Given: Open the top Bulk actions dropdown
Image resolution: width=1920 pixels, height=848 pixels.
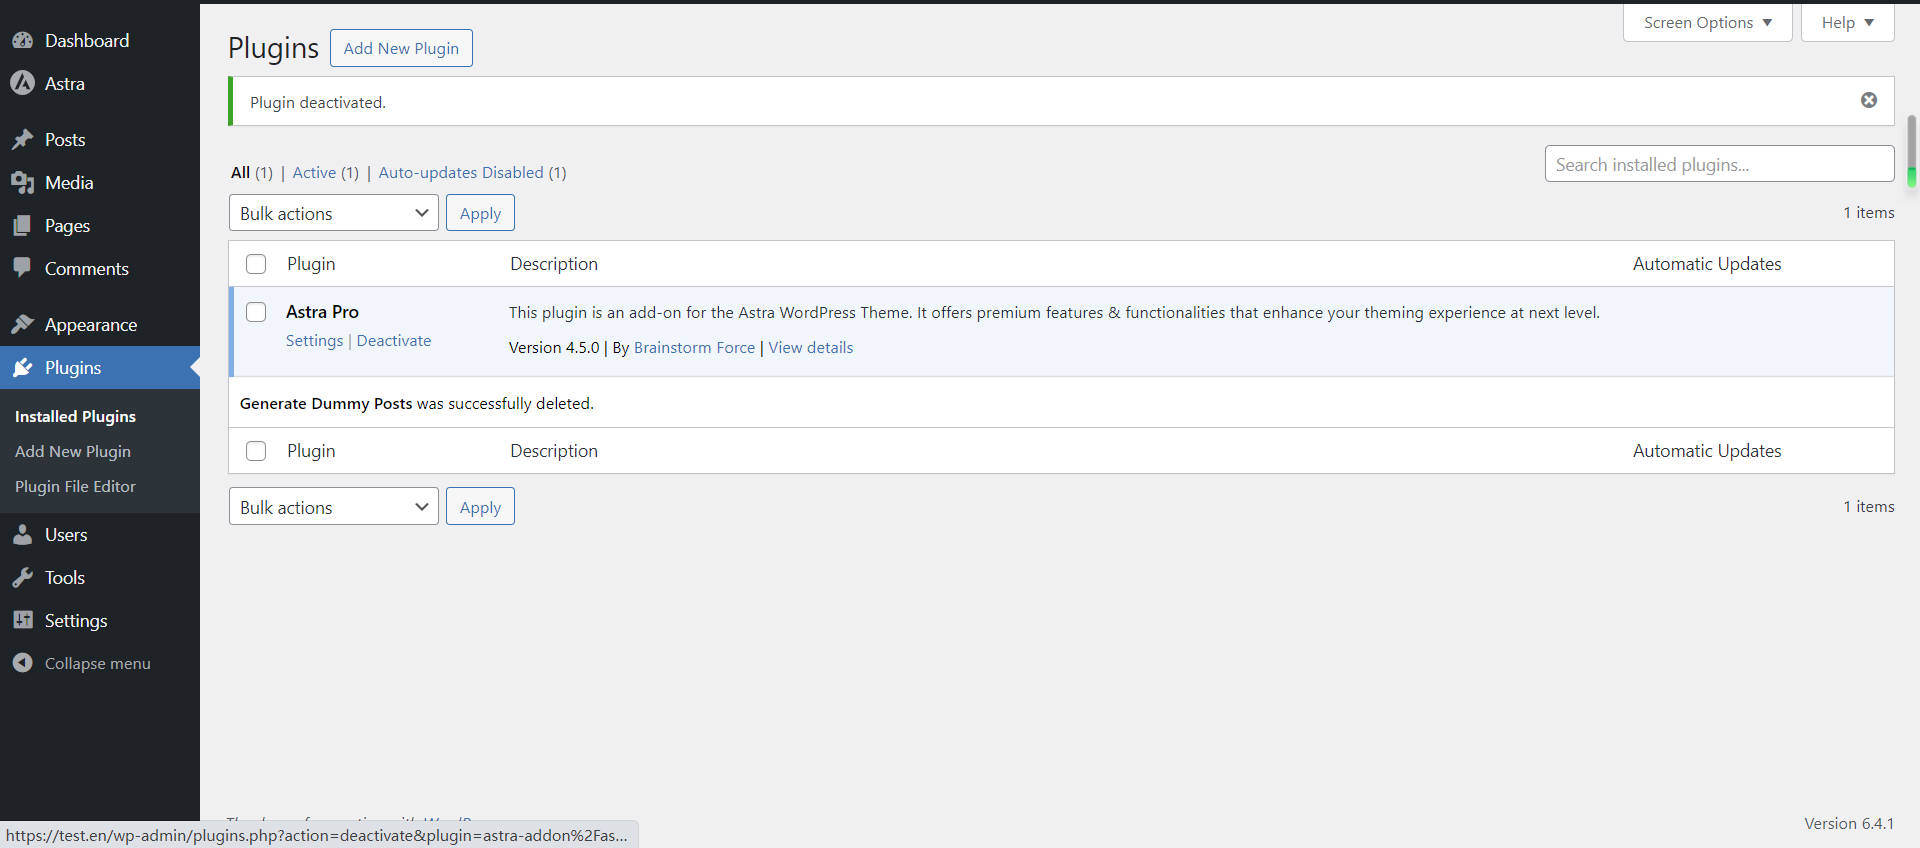Looking at the screenshot, I should pos(333,213).
